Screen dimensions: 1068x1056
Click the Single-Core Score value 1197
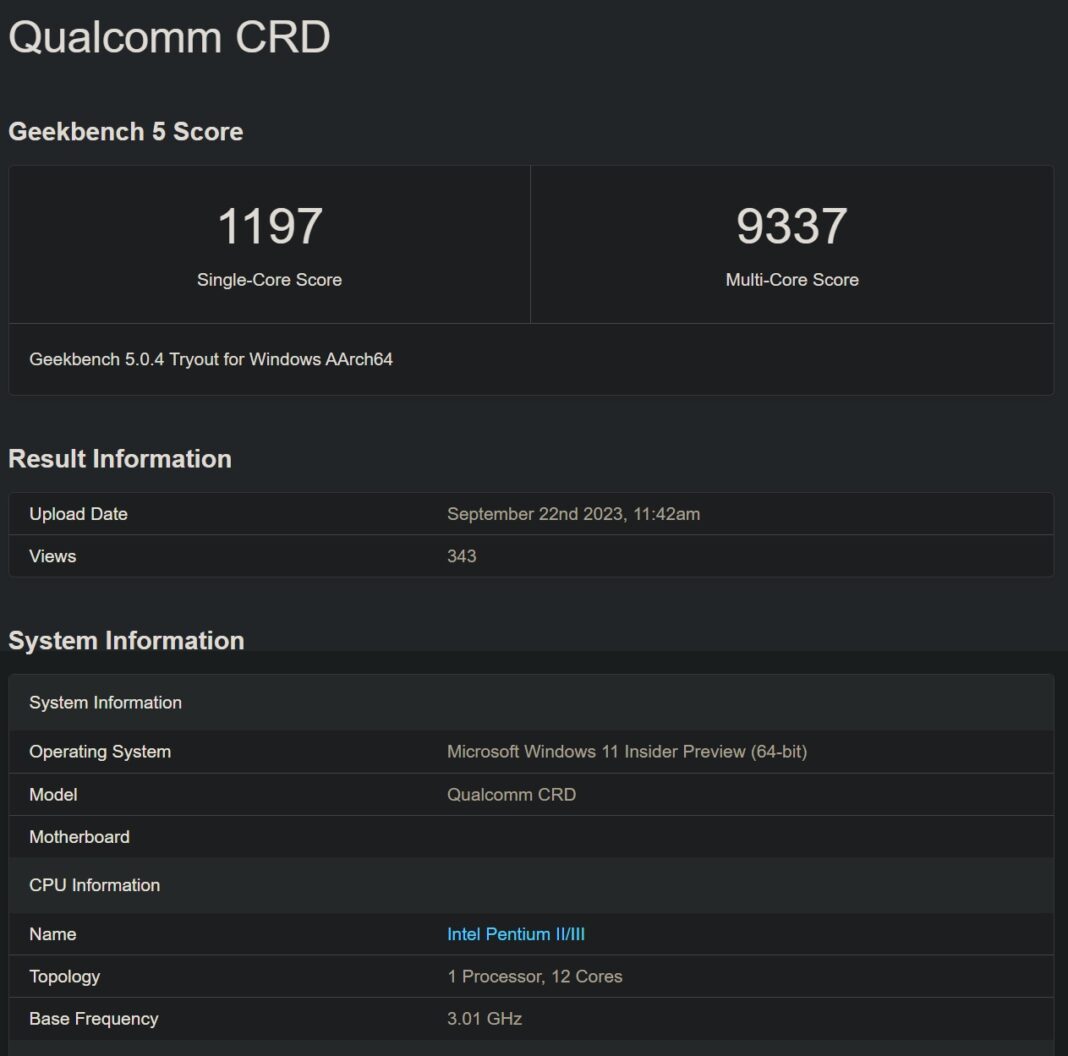coord(270,226)
